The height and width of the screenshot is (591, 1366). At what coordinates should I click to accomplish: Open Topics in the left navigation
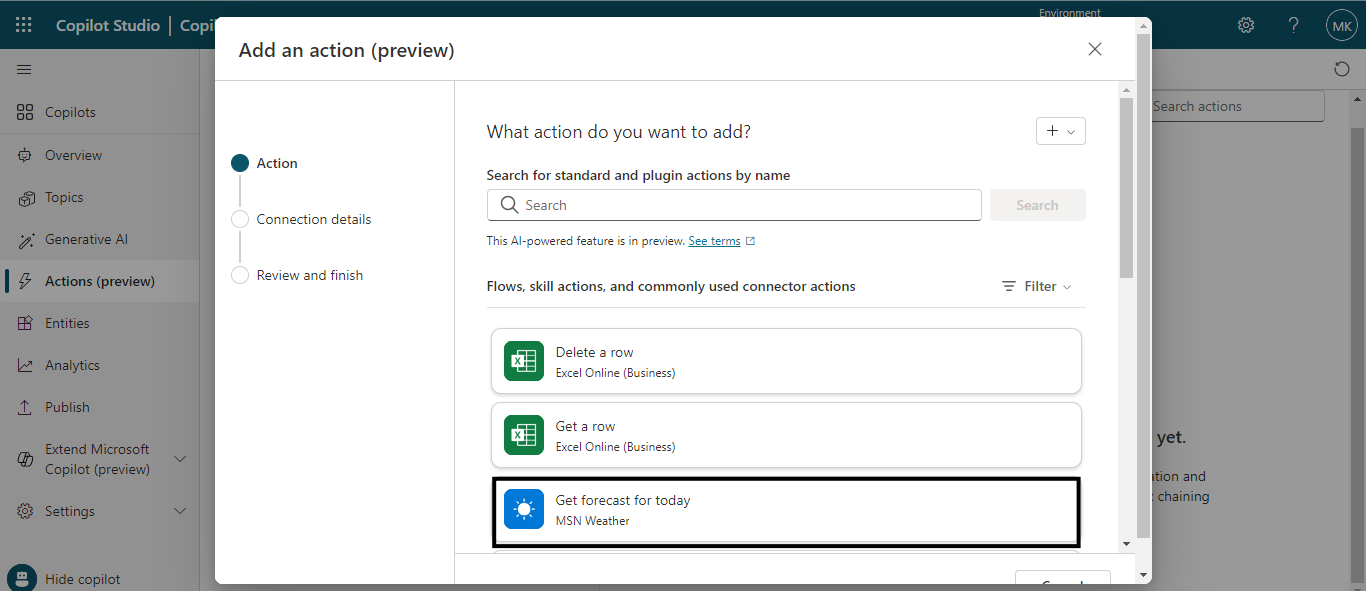pyautogui.click(x=64, y=197)
